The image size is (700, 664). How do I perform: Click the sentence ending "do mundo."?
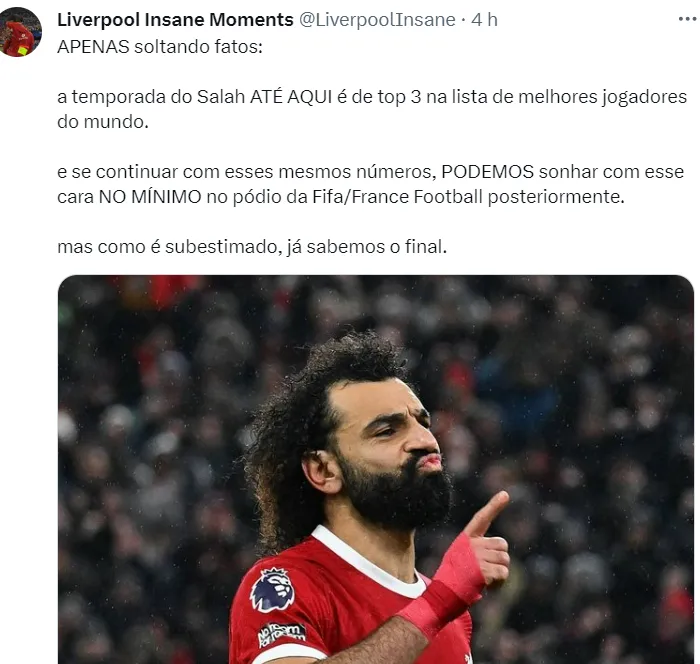coord(372,109)
